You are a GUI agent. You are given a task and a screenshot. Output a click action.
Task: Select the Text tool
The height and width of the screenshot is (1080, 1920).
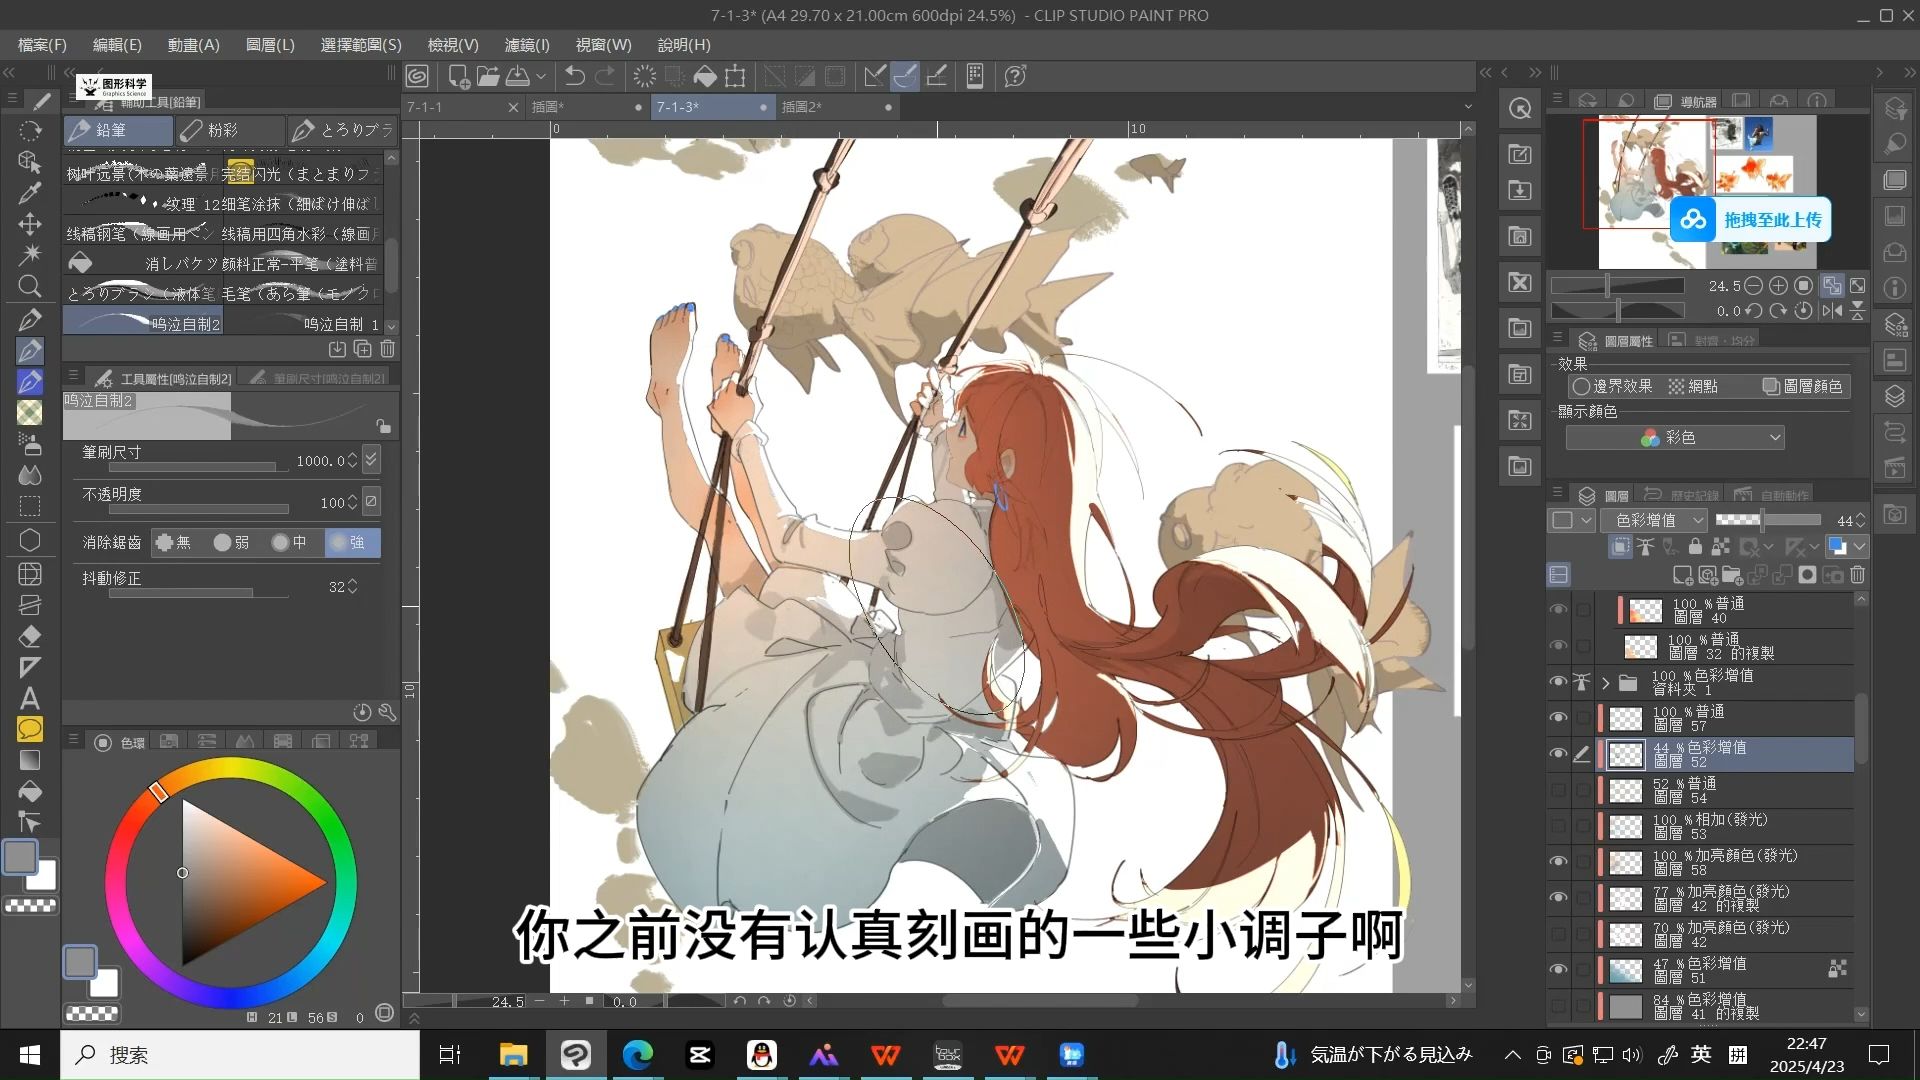30,698
